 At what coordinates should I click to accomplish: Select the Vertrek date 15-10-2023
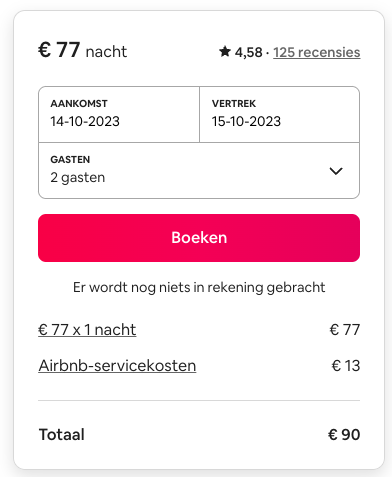click(279, 115)
